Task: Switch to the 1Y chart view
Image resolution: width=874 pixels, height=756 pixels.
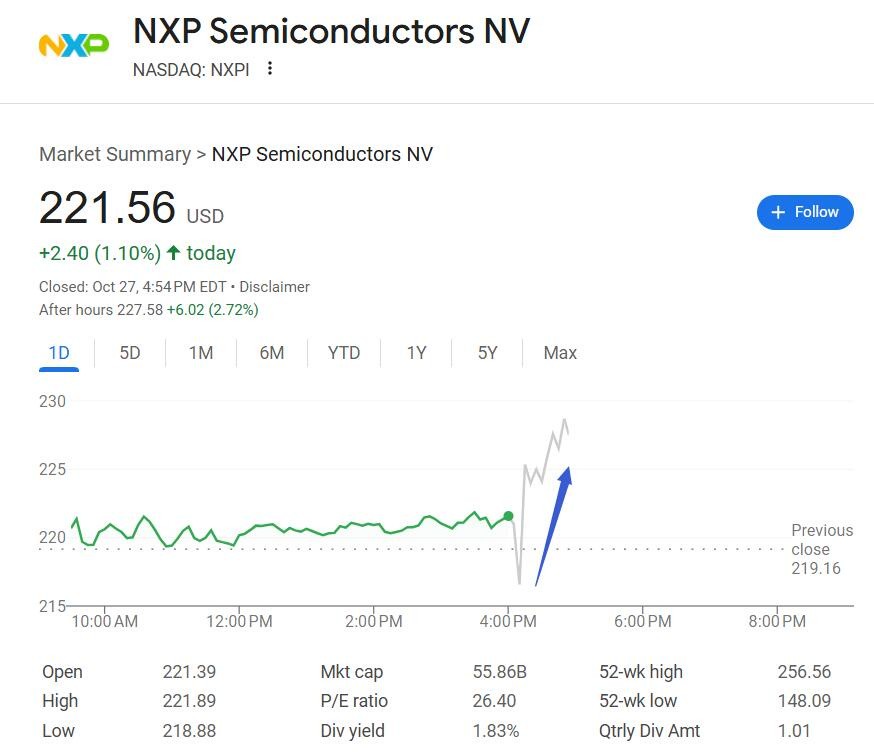Action: click(416, 353)
